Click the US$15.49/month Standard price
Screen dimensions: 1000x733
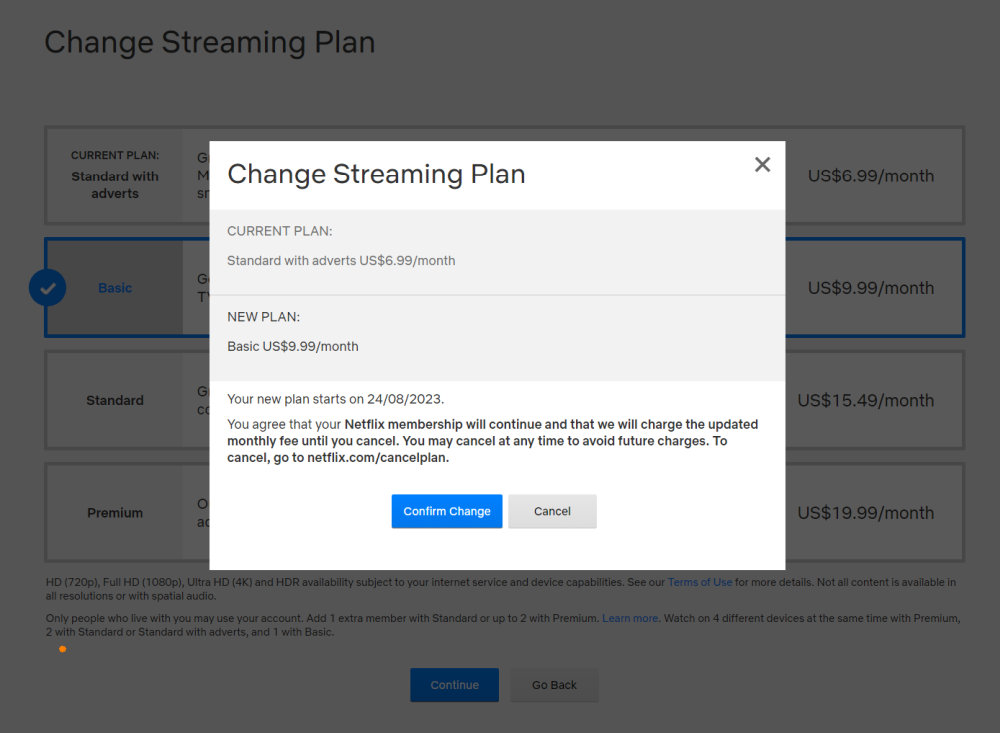click(x=866, y=400)
